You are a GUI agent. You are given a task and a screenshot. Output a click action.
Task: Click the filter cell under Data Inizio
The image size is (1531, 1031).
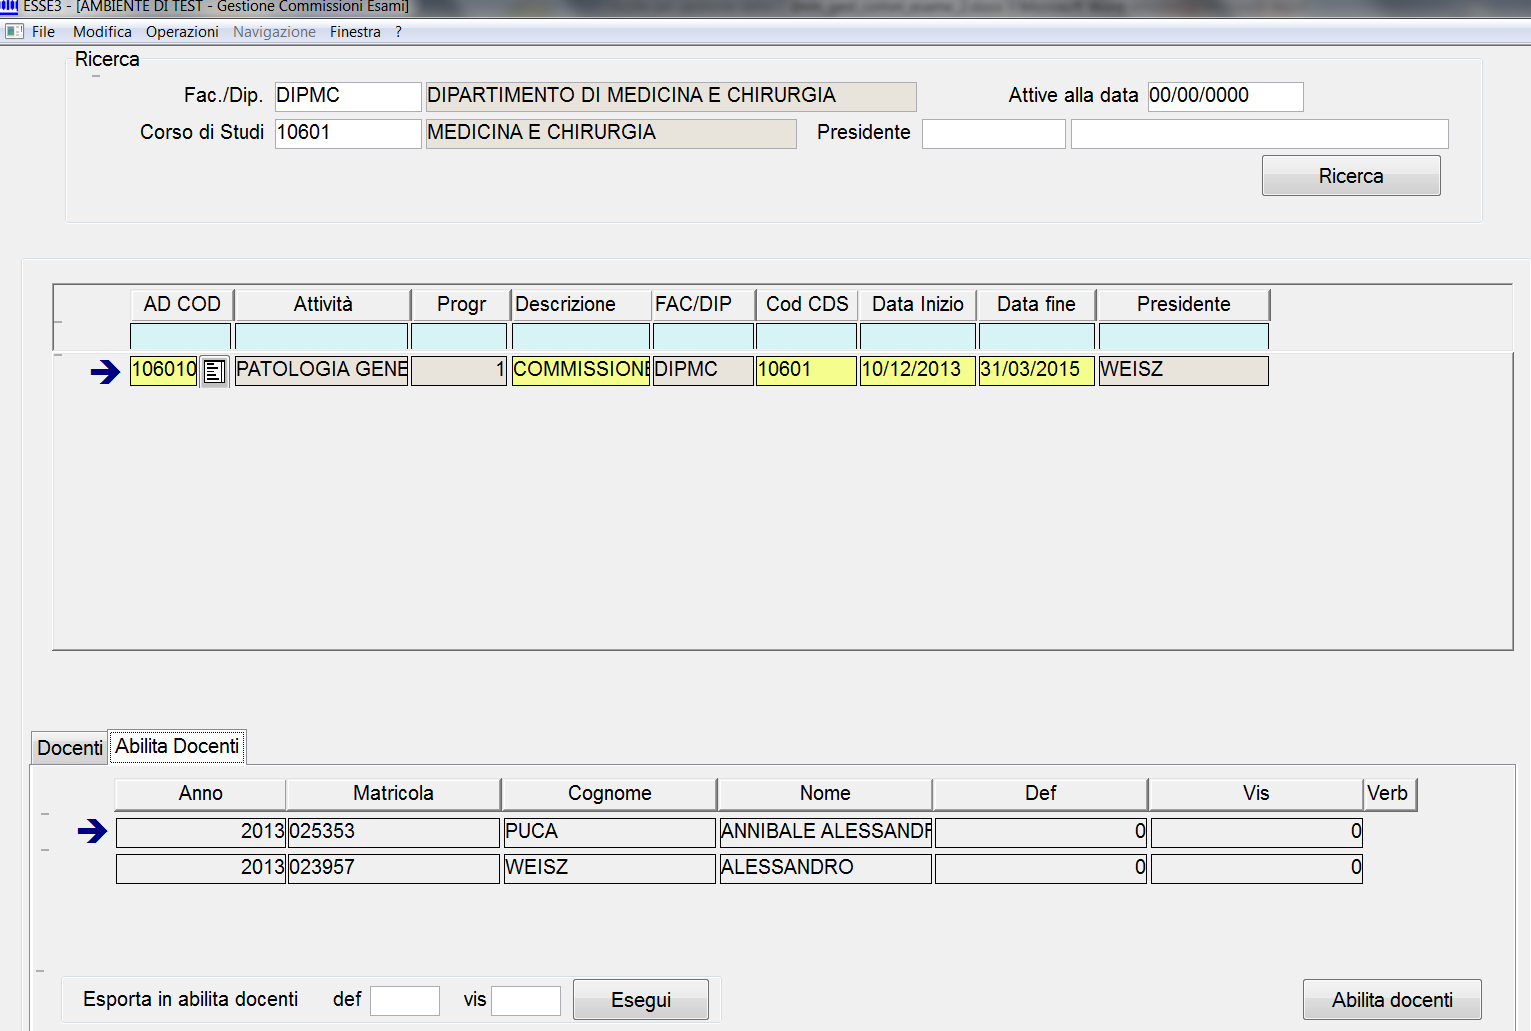click(x=918, y=336)
